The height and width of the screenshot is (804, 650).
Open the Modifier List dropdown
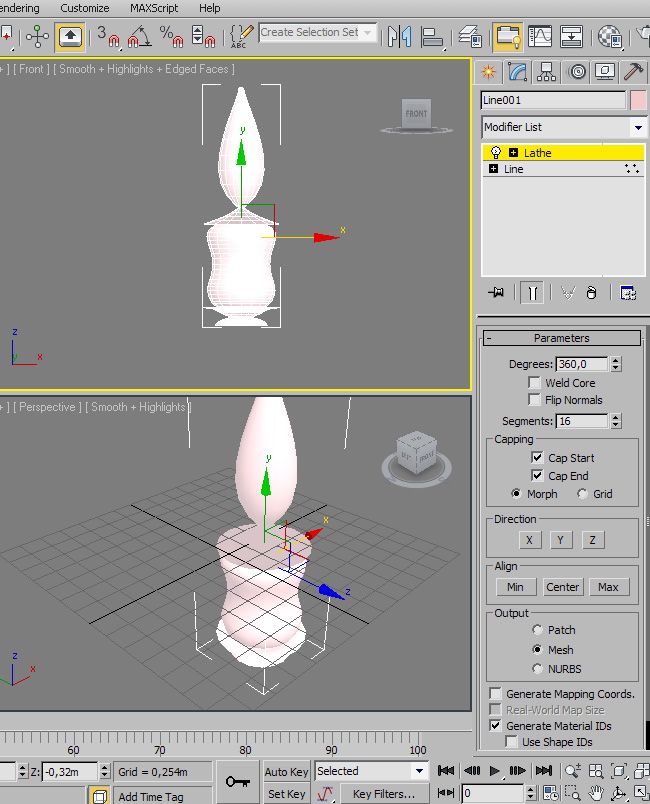[638, 127]
